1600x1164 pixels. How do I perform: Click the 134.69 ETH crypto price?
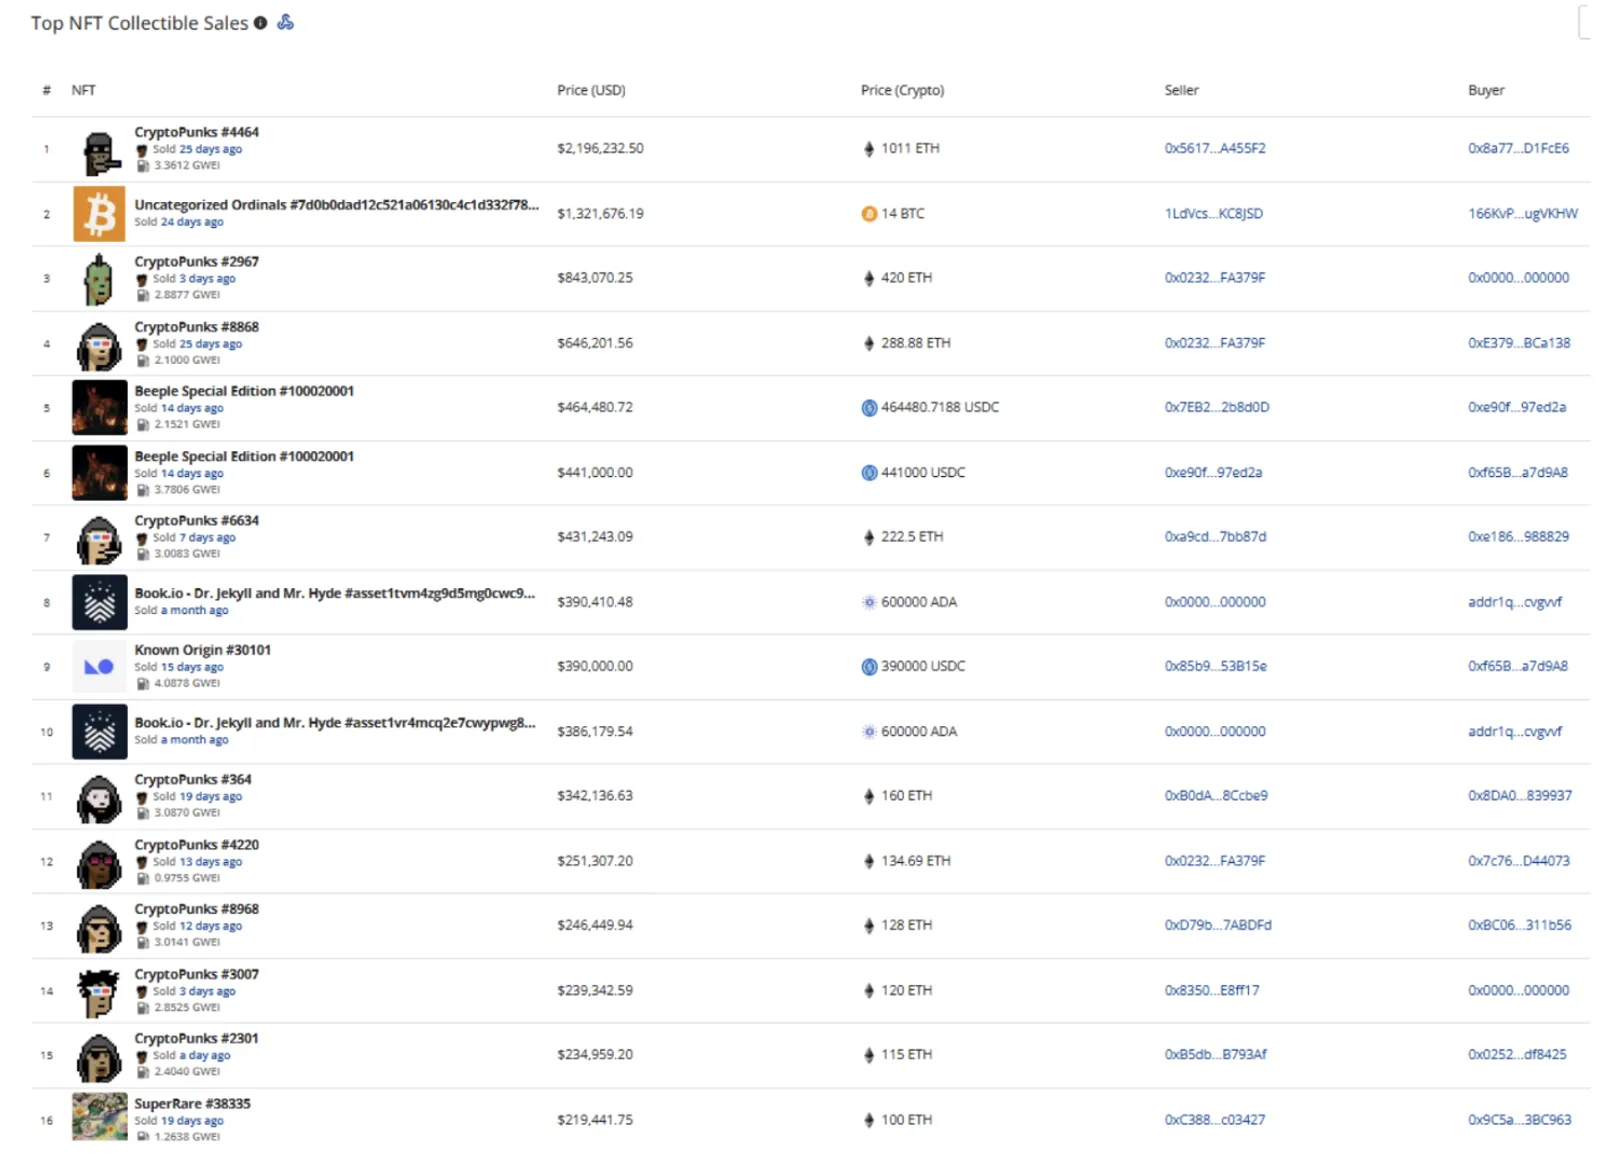pyautogui.click(x=915, y=861)
